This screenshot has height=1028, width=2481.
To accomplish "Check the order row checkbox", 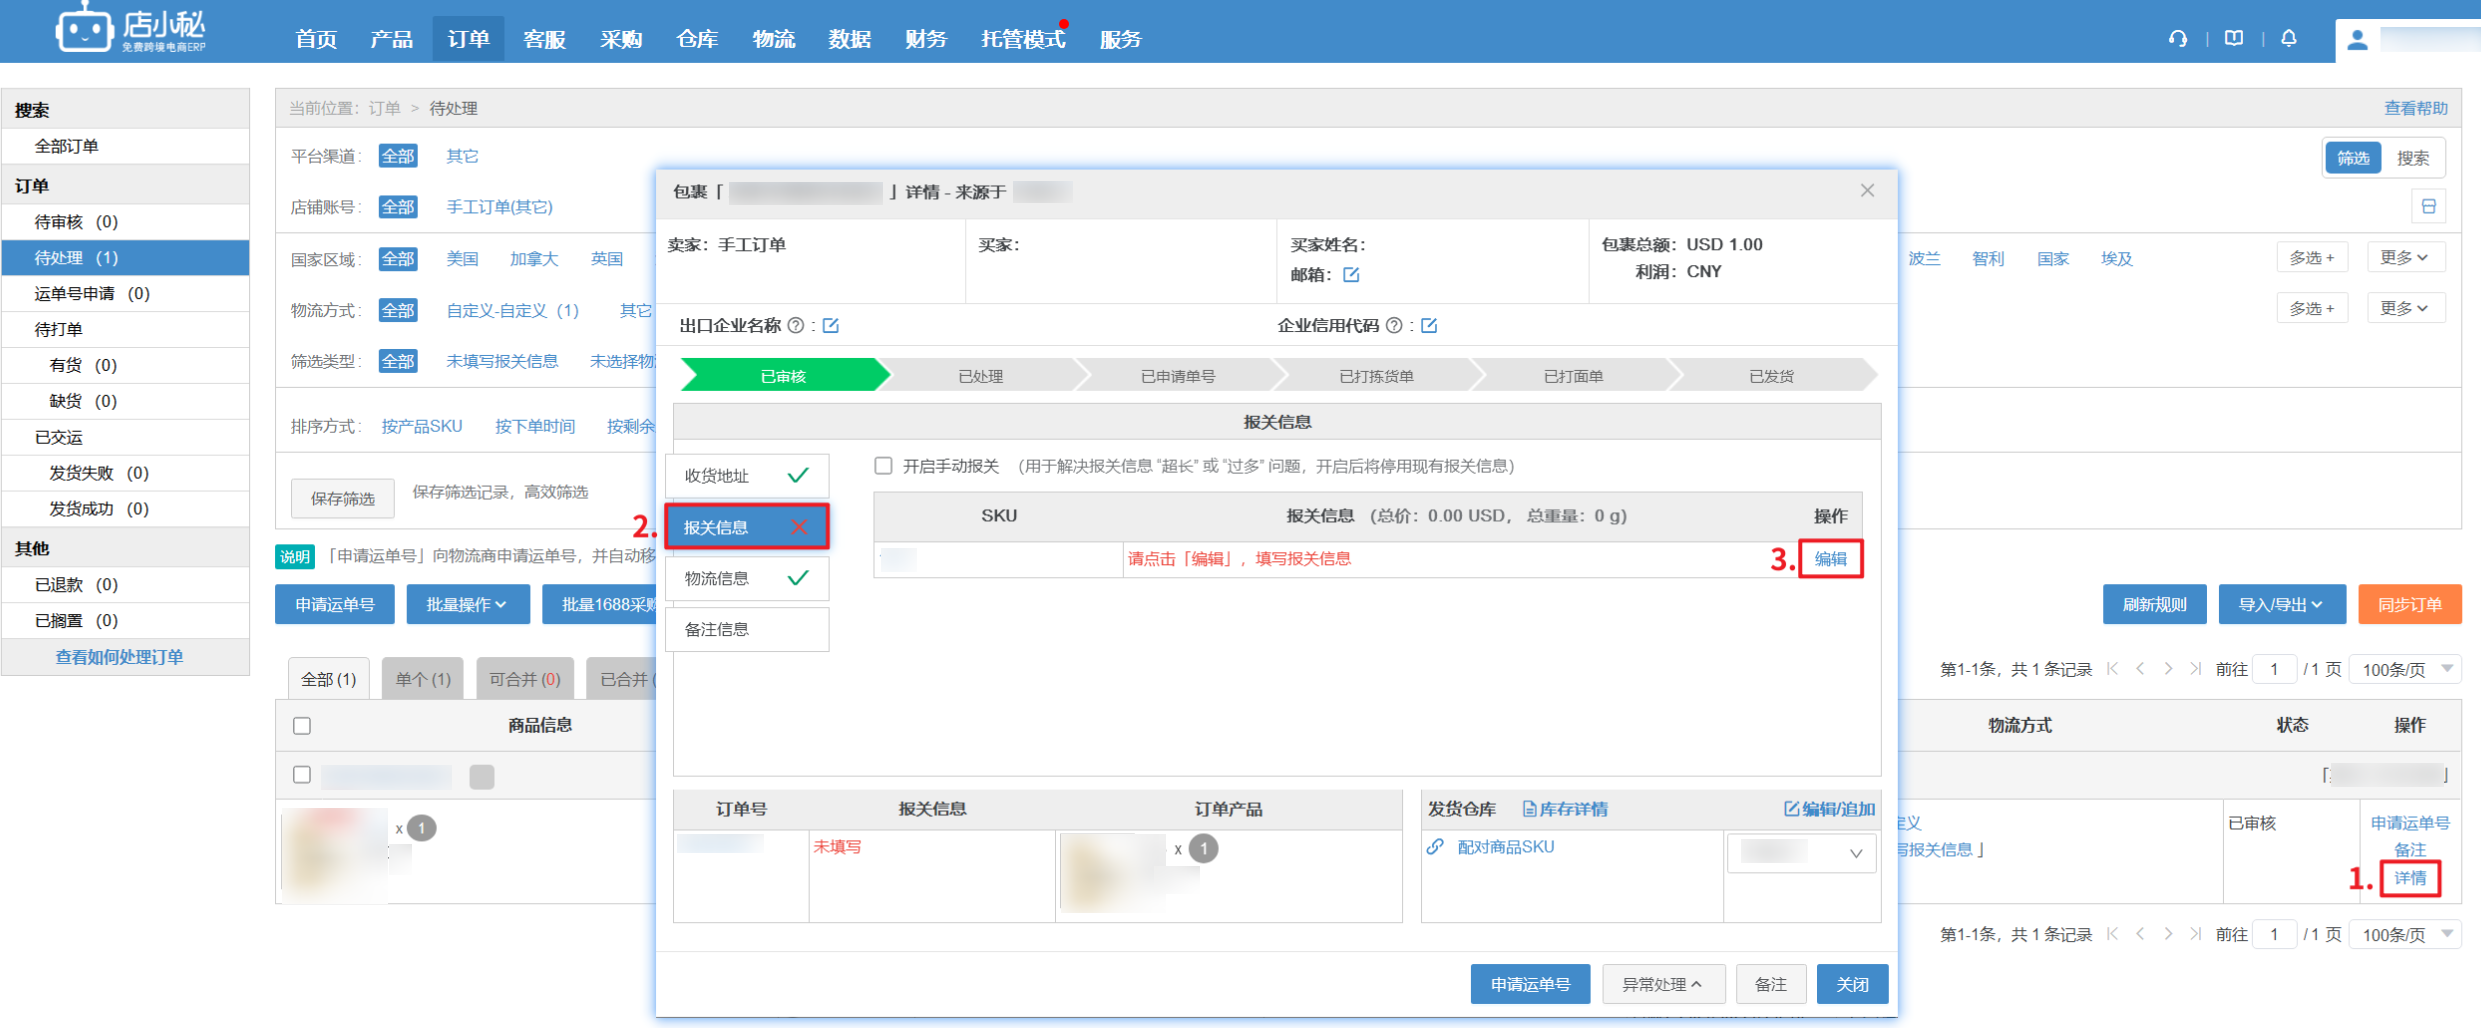I will (x=302, y=775).
